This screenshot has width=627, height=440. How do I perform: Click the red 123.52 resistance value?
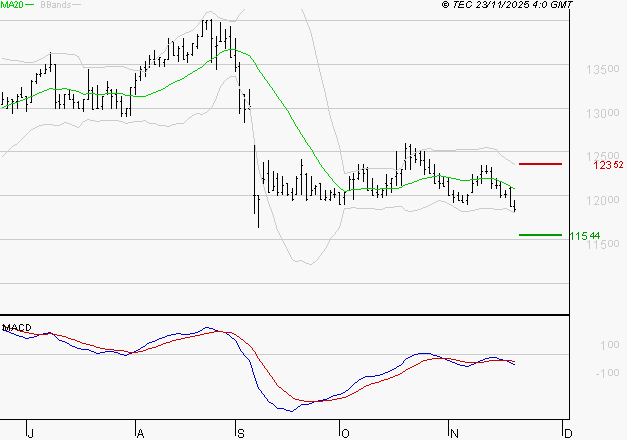click(608, 164)
